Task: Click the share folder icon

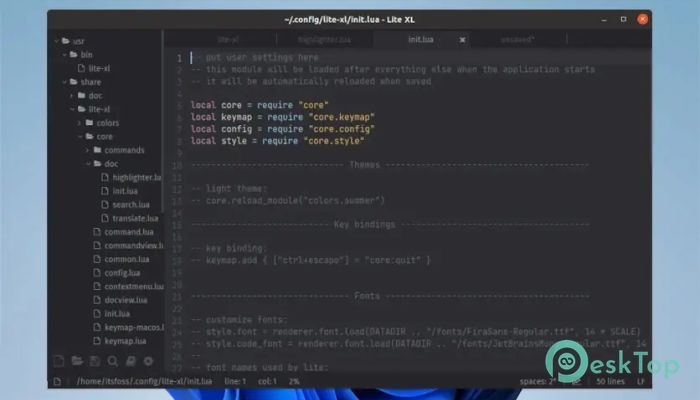Action: click(74, 82)
